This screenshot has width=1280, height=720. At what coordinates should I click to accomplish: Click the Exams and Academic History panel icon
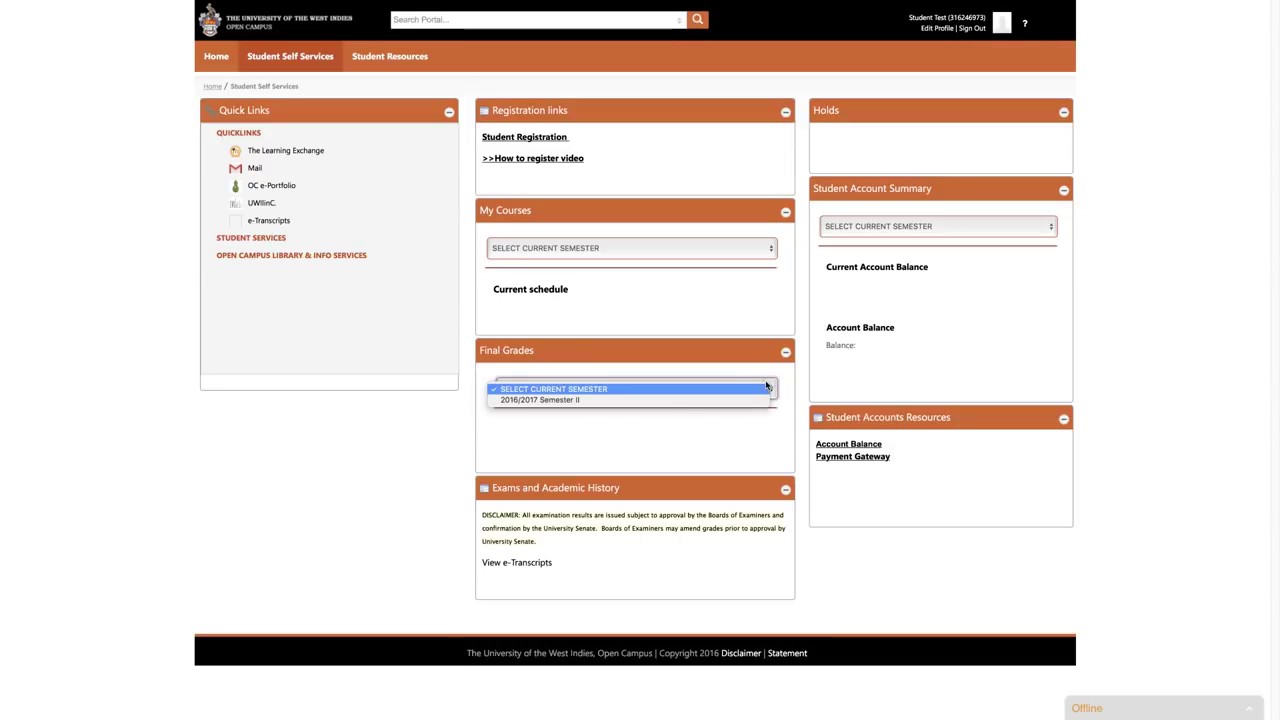pyautogui.click(x=484, y=488)
